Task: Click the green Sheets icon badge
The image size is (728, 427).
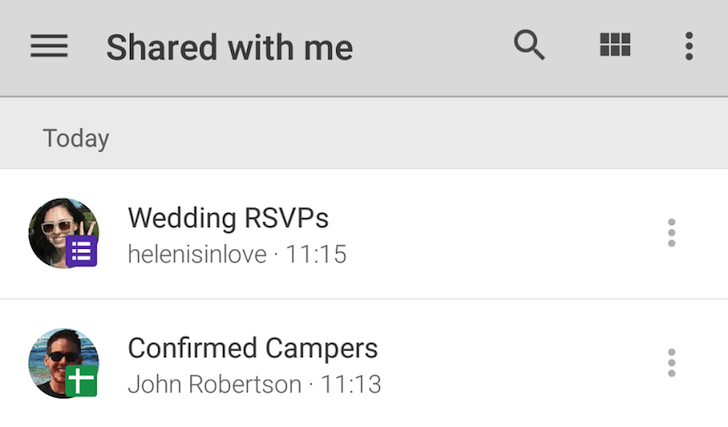Action: coord(82,381)
